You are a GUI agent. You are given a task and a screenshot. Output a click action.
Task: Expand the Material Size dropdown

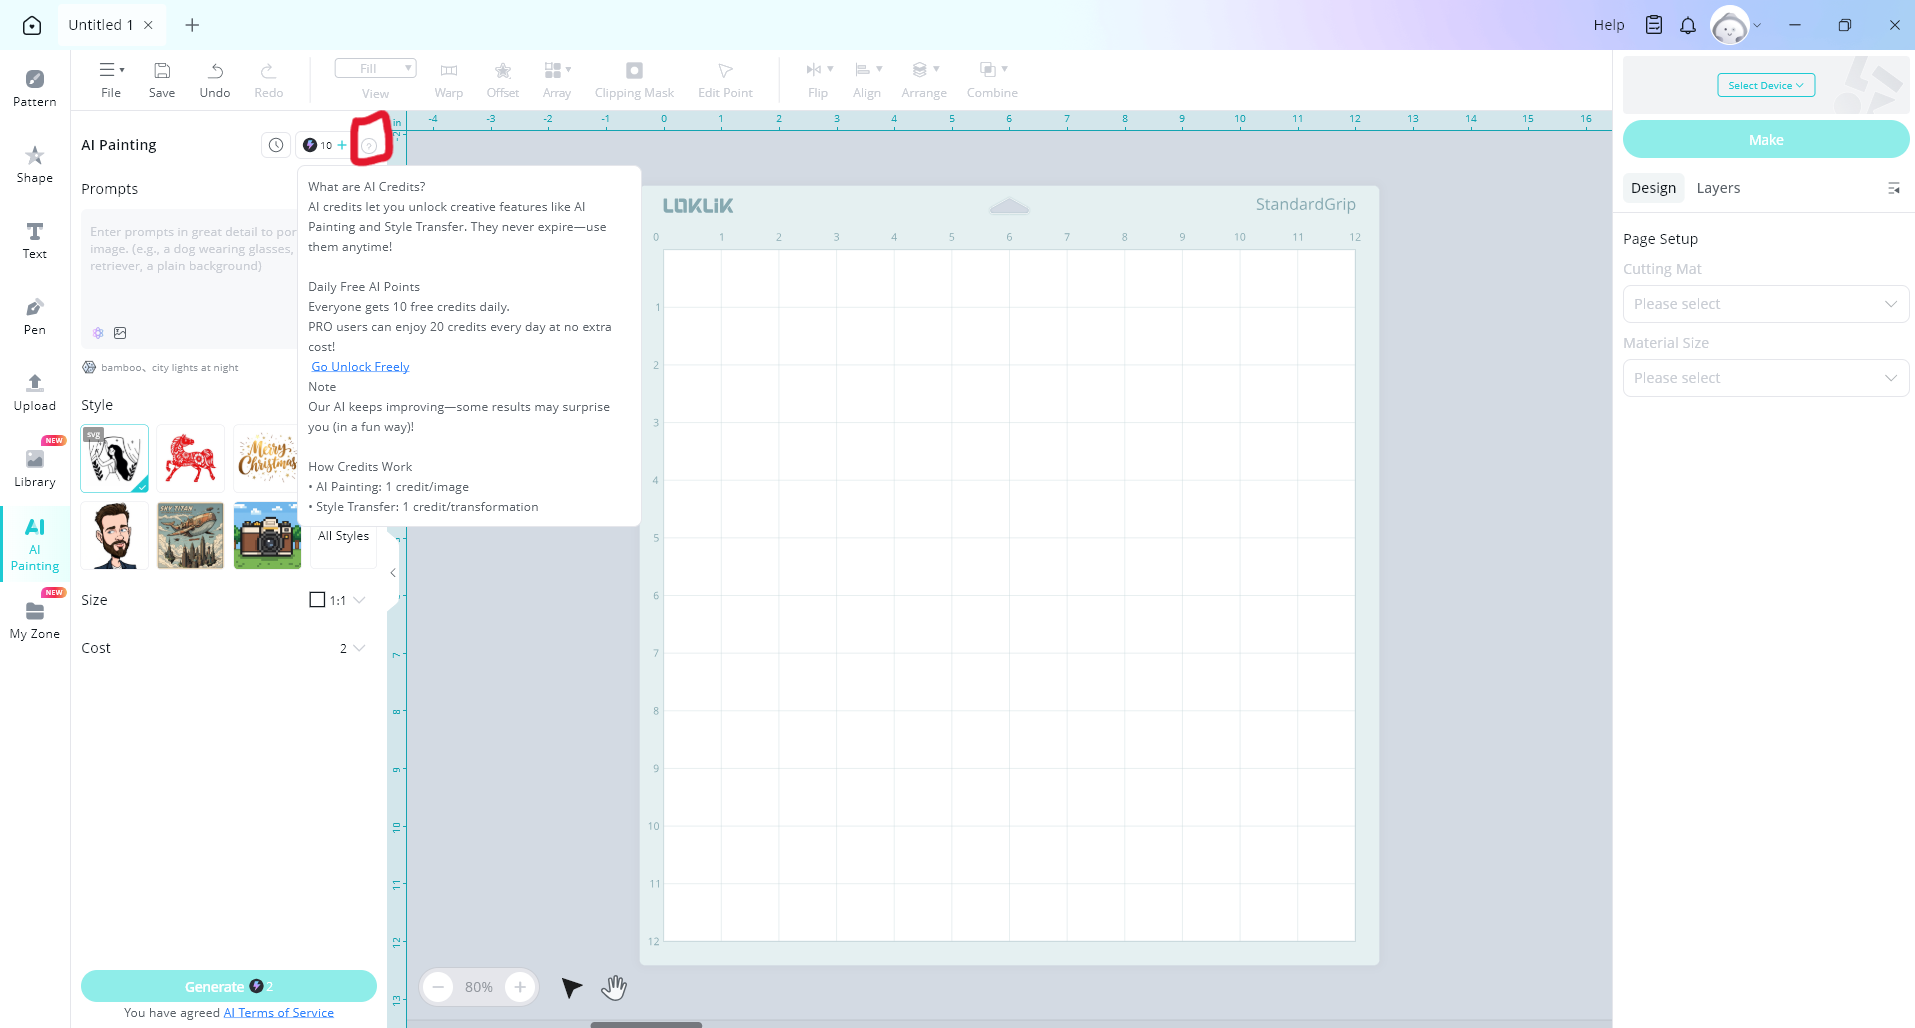pos(1765,378)
